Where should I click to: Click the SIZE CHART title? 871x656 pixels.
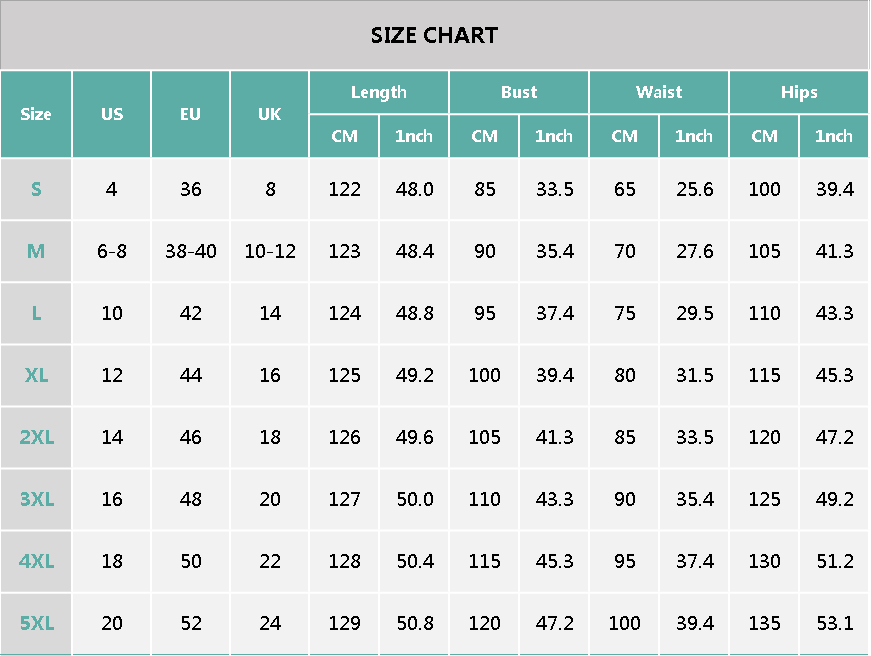[x=434, y=36]
